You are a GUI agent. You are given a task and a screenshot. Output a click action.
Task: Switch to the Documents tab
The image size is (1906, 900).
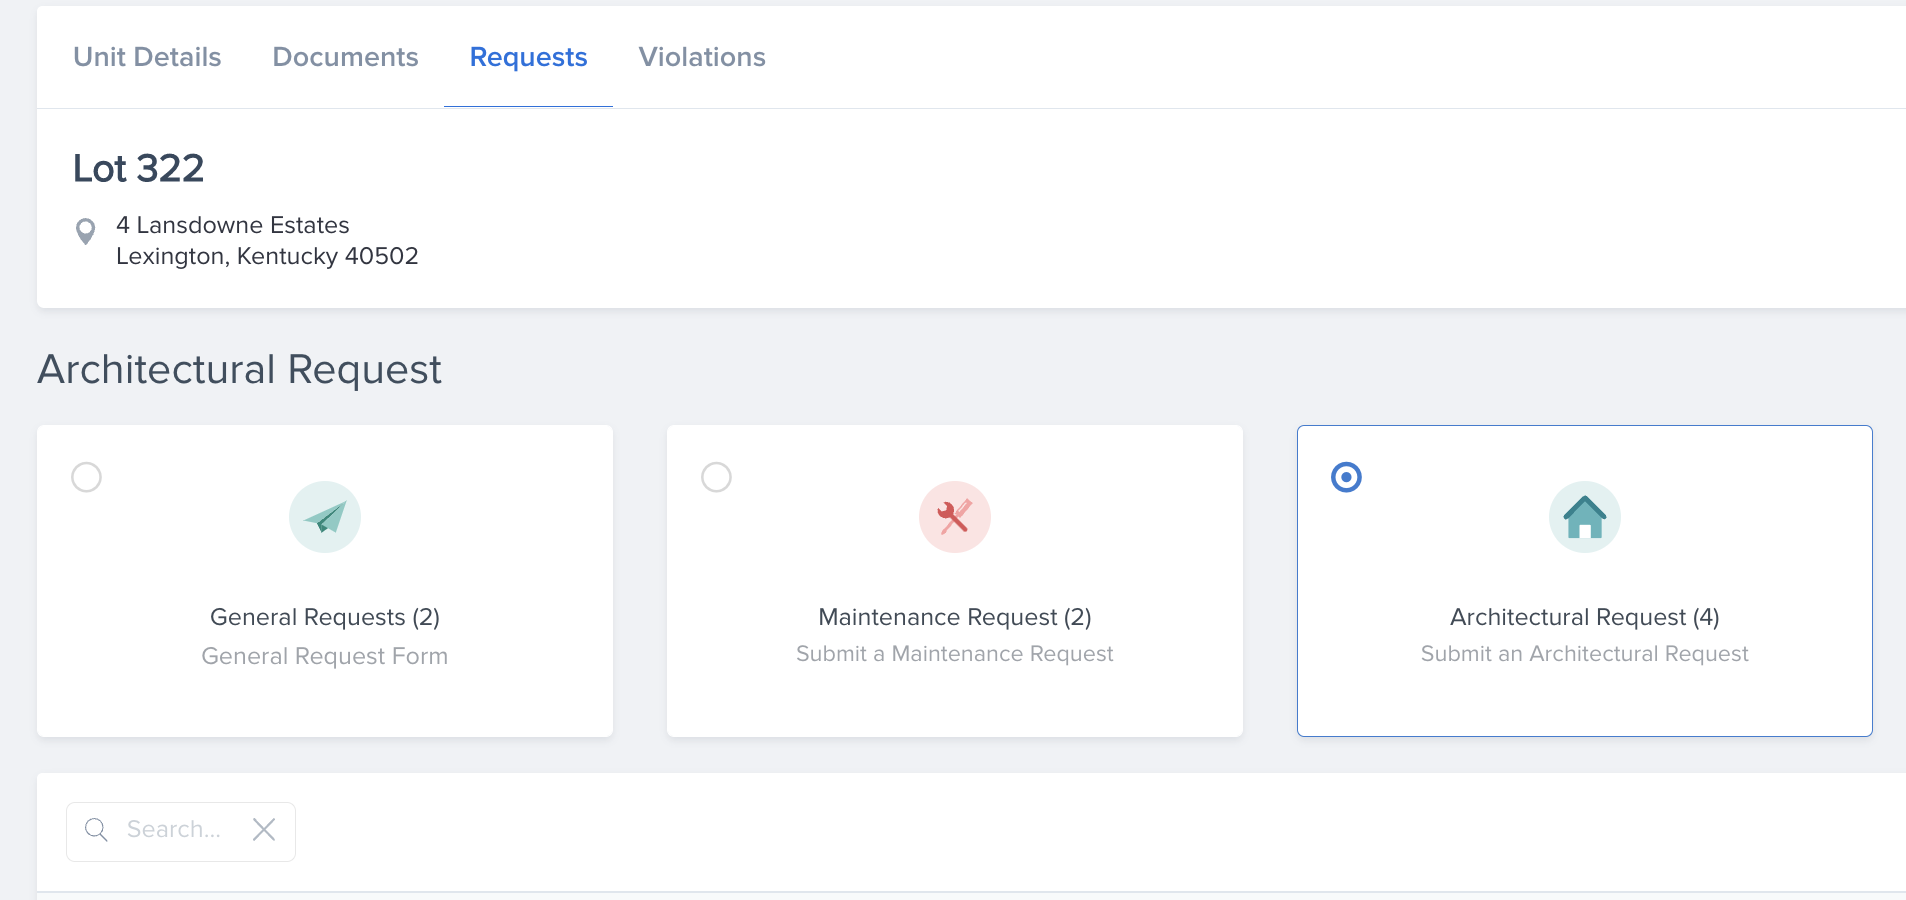tap(345, 57)
